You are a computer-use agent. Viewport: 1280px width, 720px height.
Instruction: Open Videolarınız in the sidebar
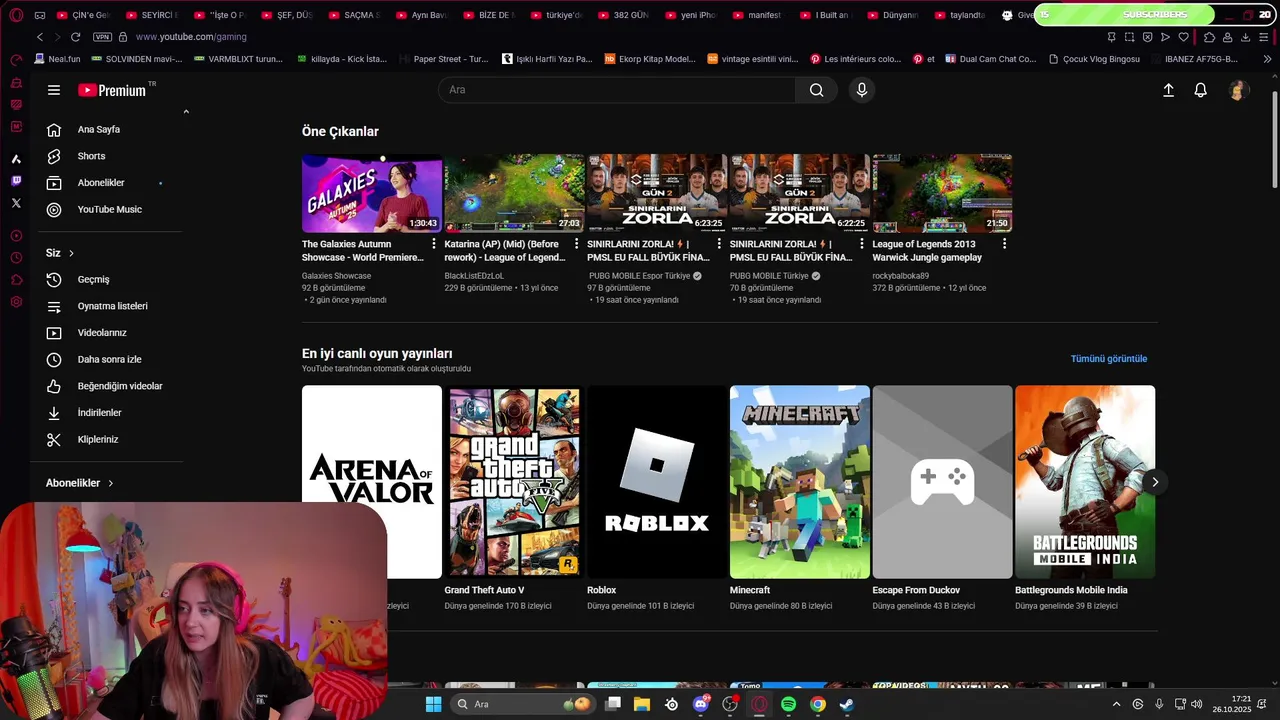(x=102, y=332)
